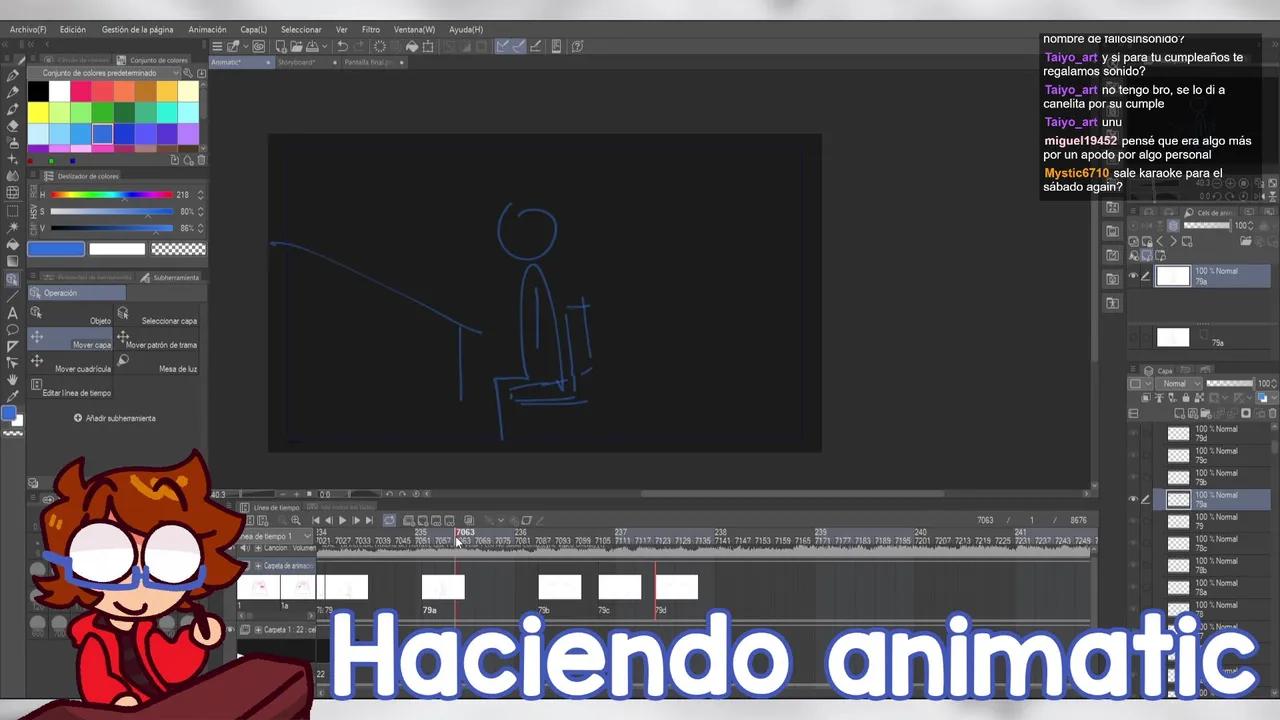This screenshot has height=720, width=1280.
Task: Click the Undo arrow in command bar
Action: pos(342,46)
